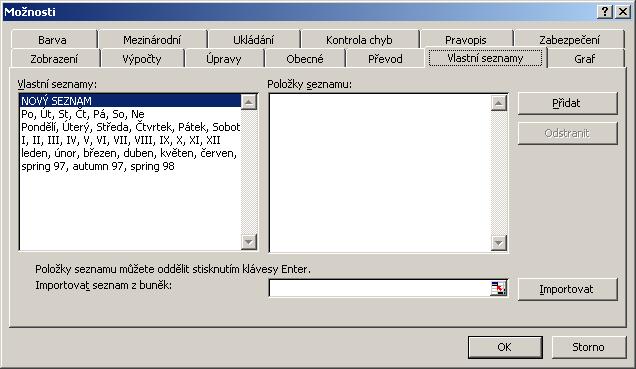Select the Vlastní seznamy tab
636x369 pixels.
485,58
